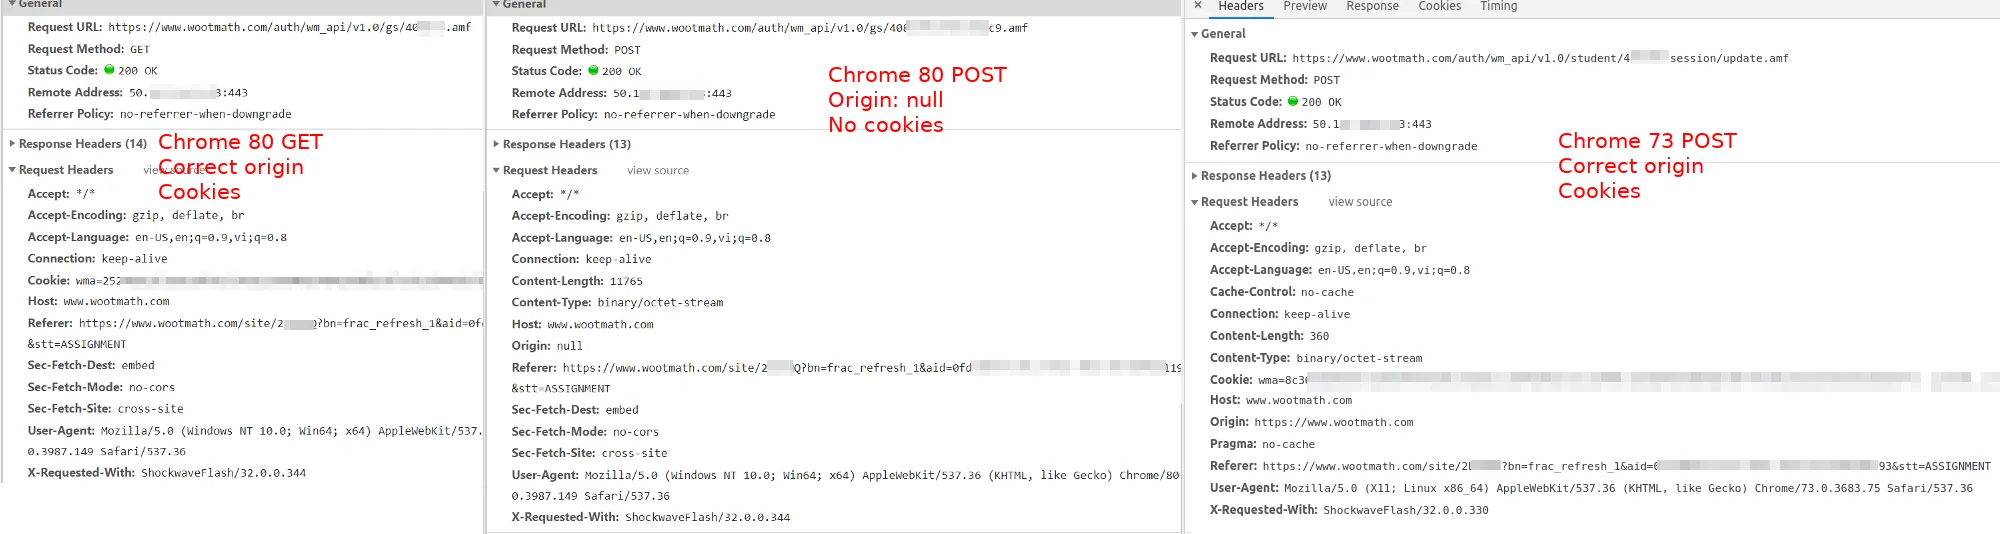Select the Linux x86_64 User-Agent row
The image size is (2000, 534).
point(1591,488)
